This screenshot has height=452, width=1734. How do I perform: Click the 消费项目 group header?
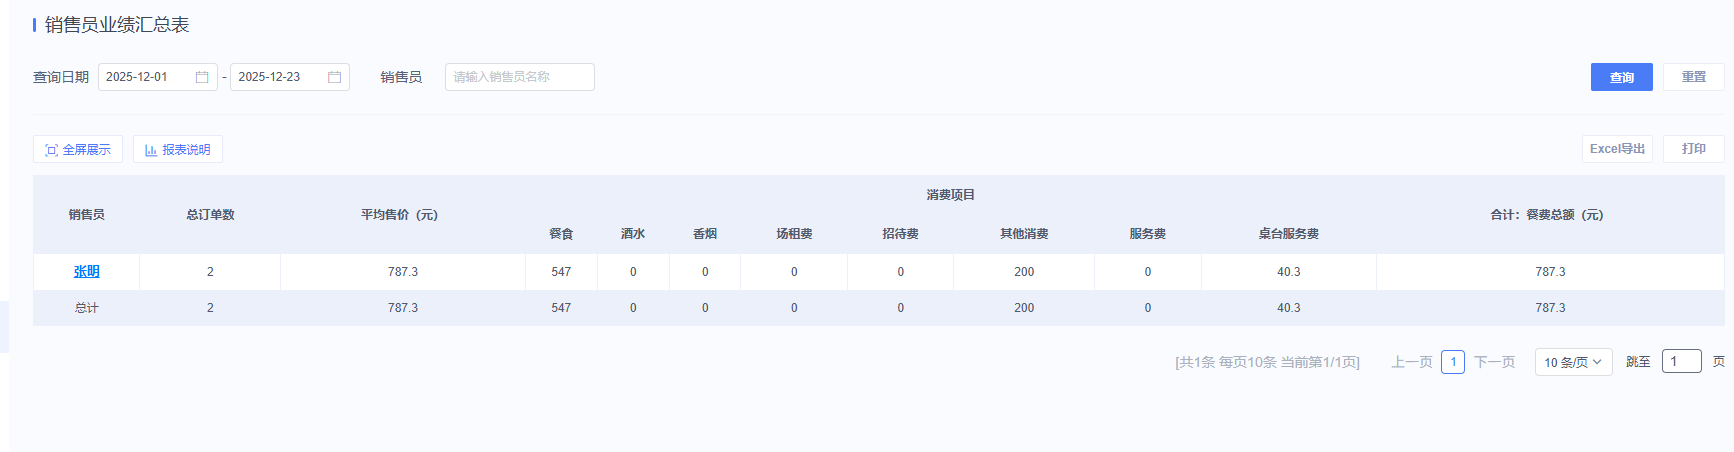coord(951,195)
